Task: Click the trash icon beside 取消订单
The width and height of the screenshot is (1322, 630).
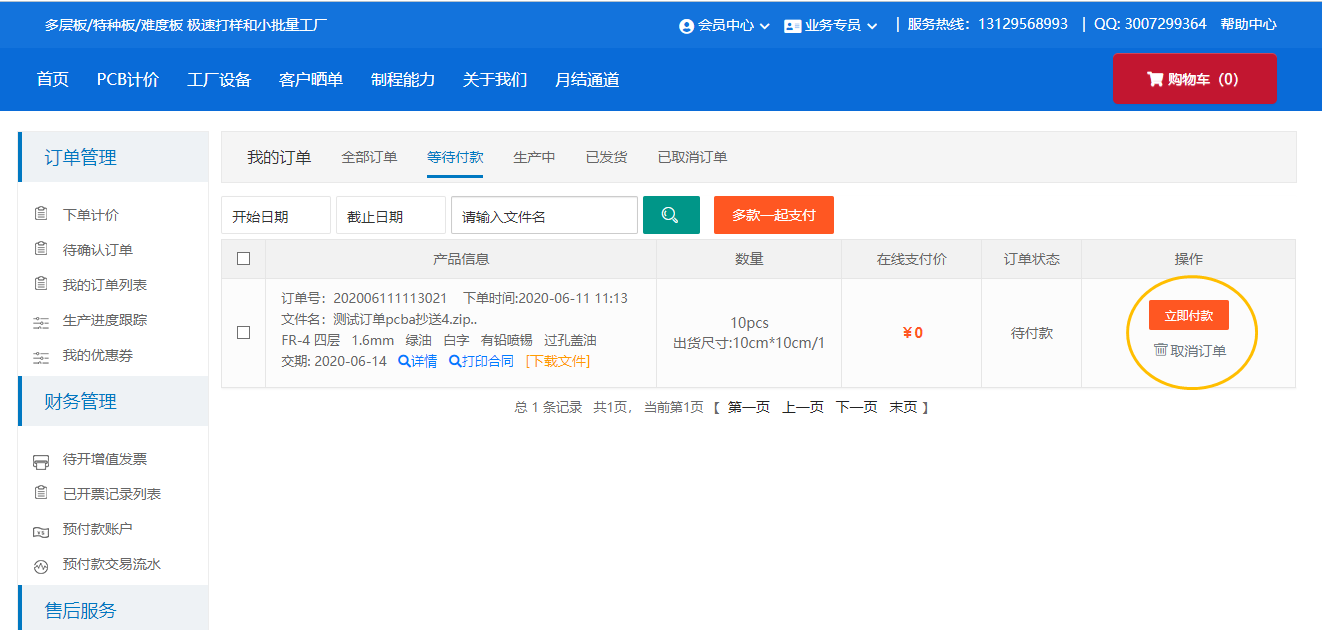Action: coord(1161,350)
